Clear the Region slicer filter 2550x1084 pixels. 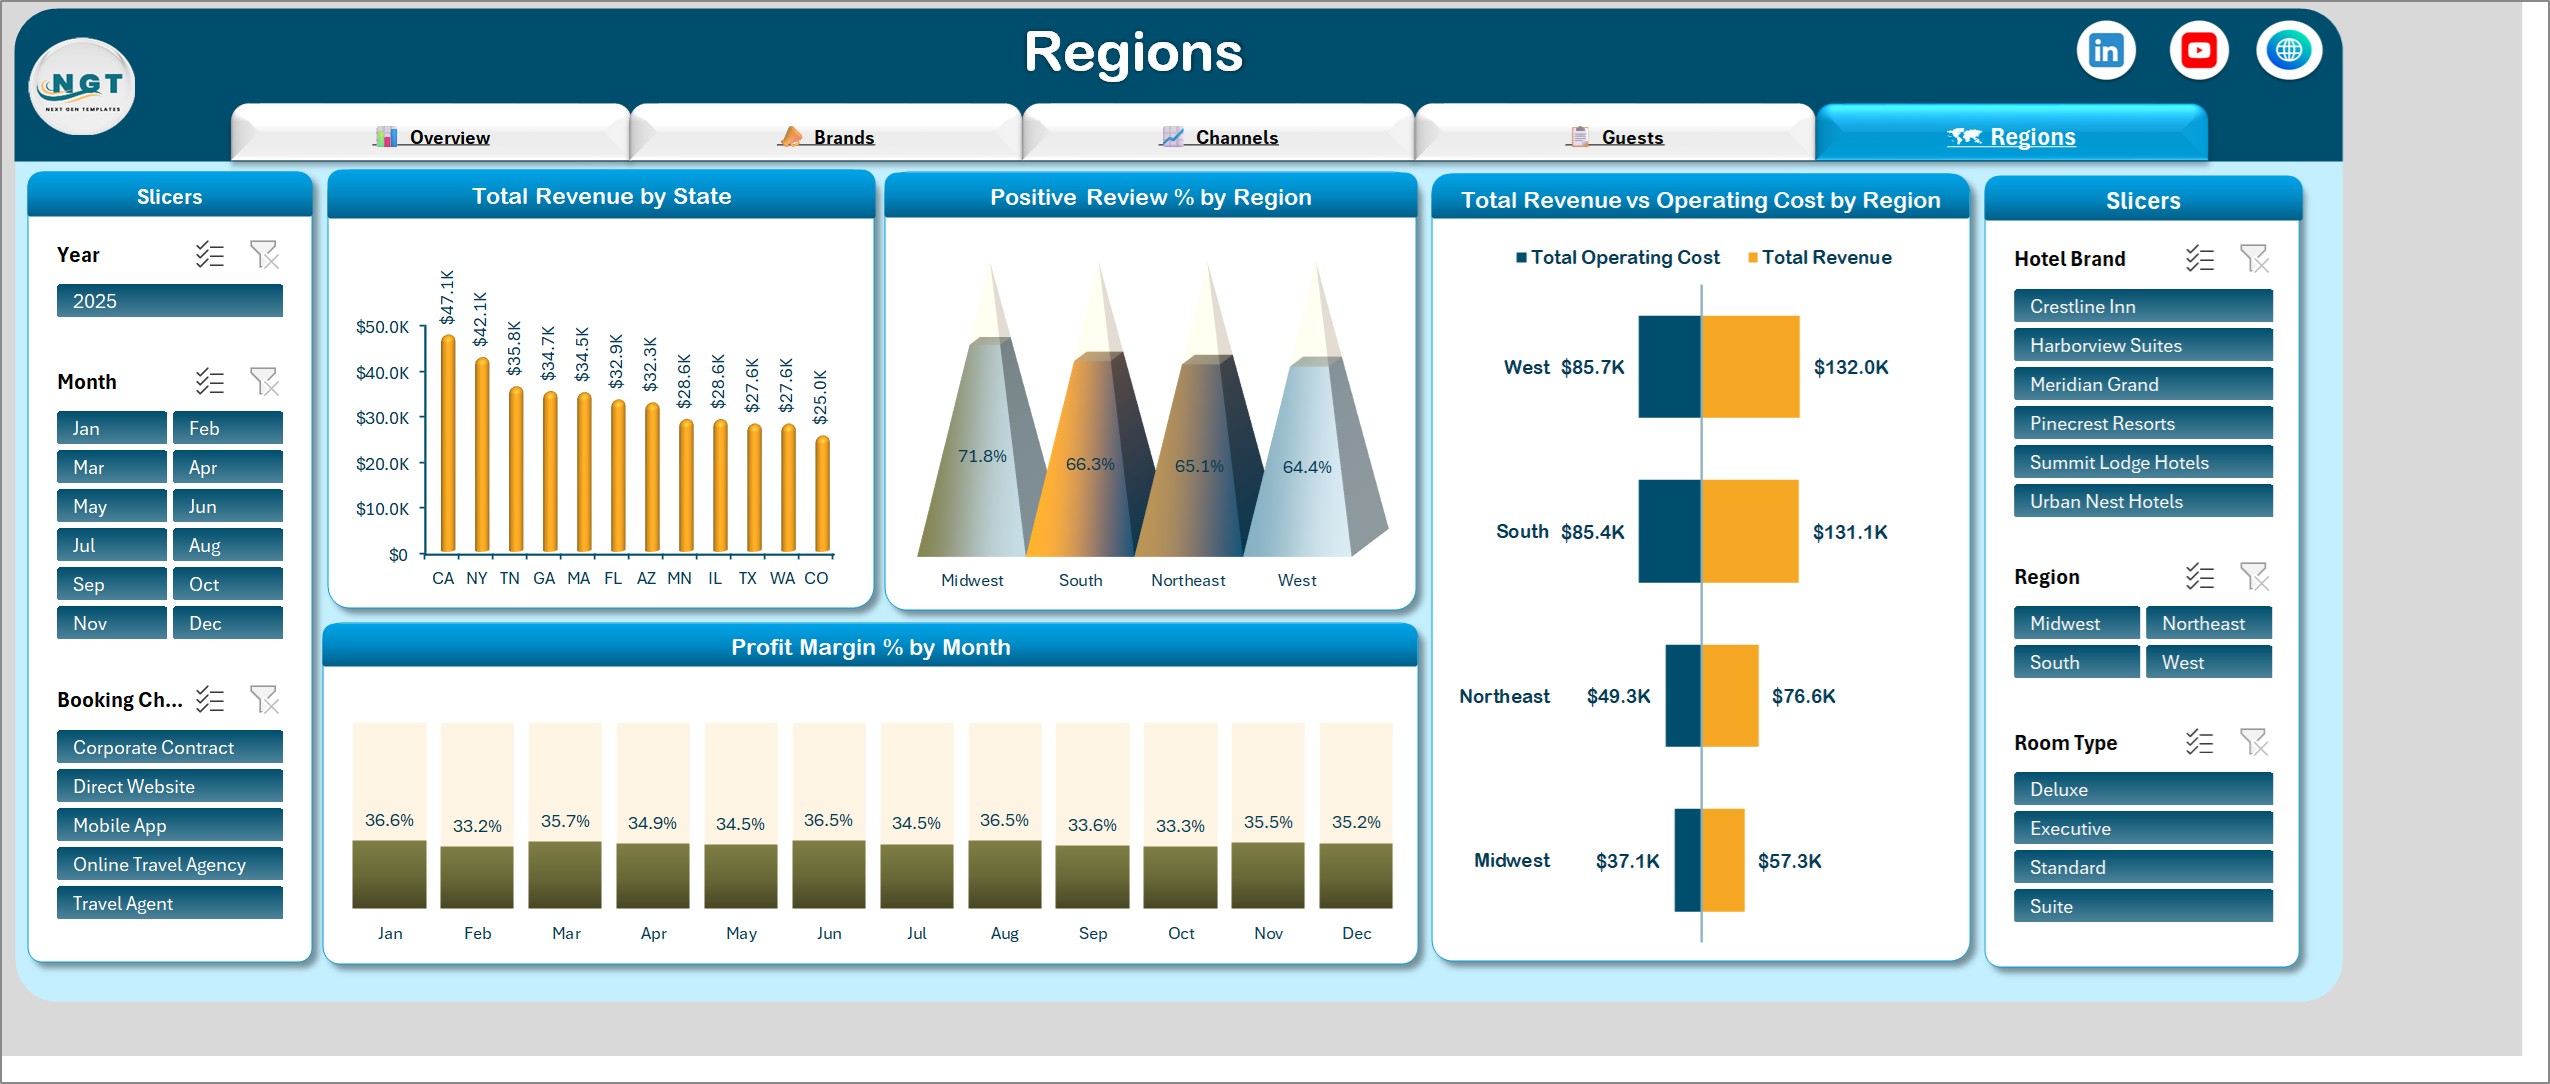[2254, 577]
